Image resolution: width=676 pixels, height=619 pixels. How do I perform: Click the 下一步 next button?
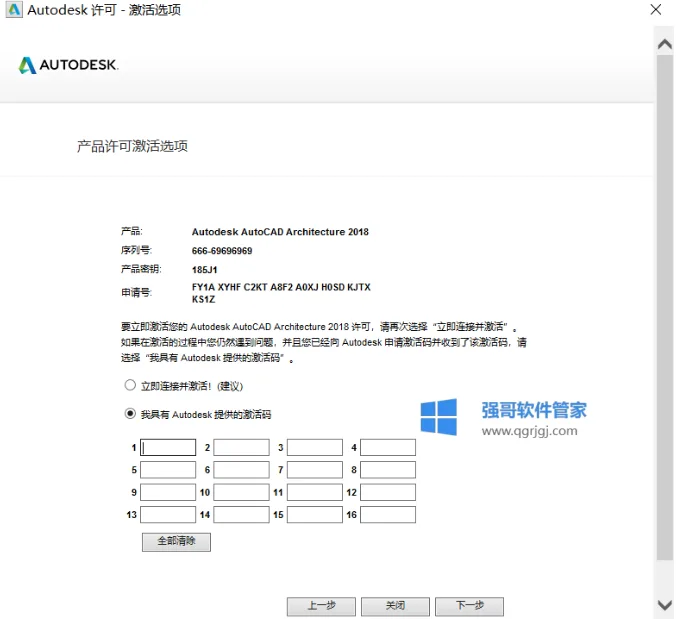(x=469, y=606)
